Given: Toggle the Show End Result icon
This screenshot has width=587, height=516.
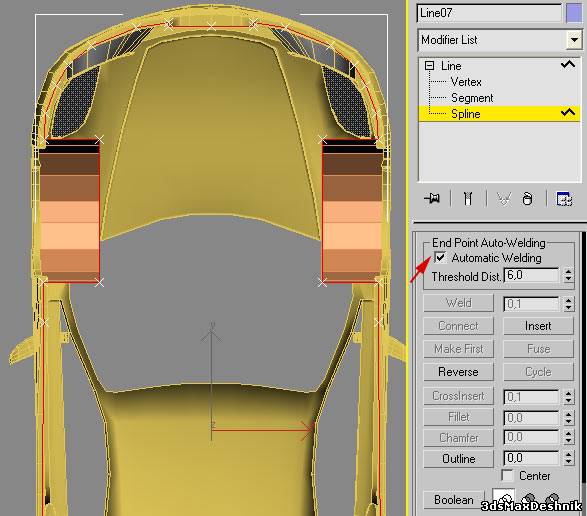Looking at the screenshot, I should [x=468, y=198].
